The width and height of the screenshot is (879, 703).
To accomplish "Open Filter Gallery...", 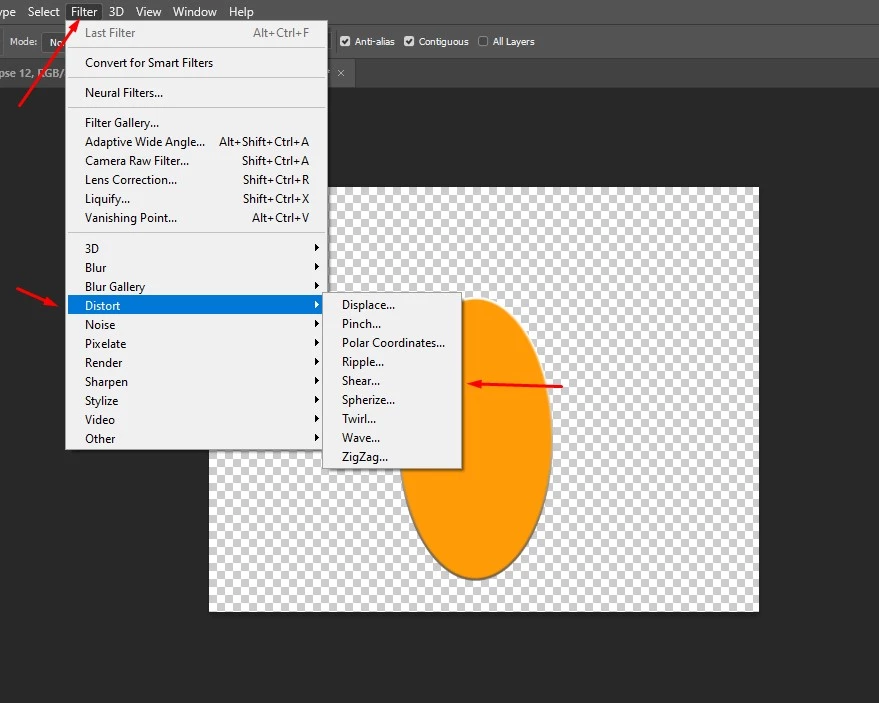I will click(x=196, y=123).
